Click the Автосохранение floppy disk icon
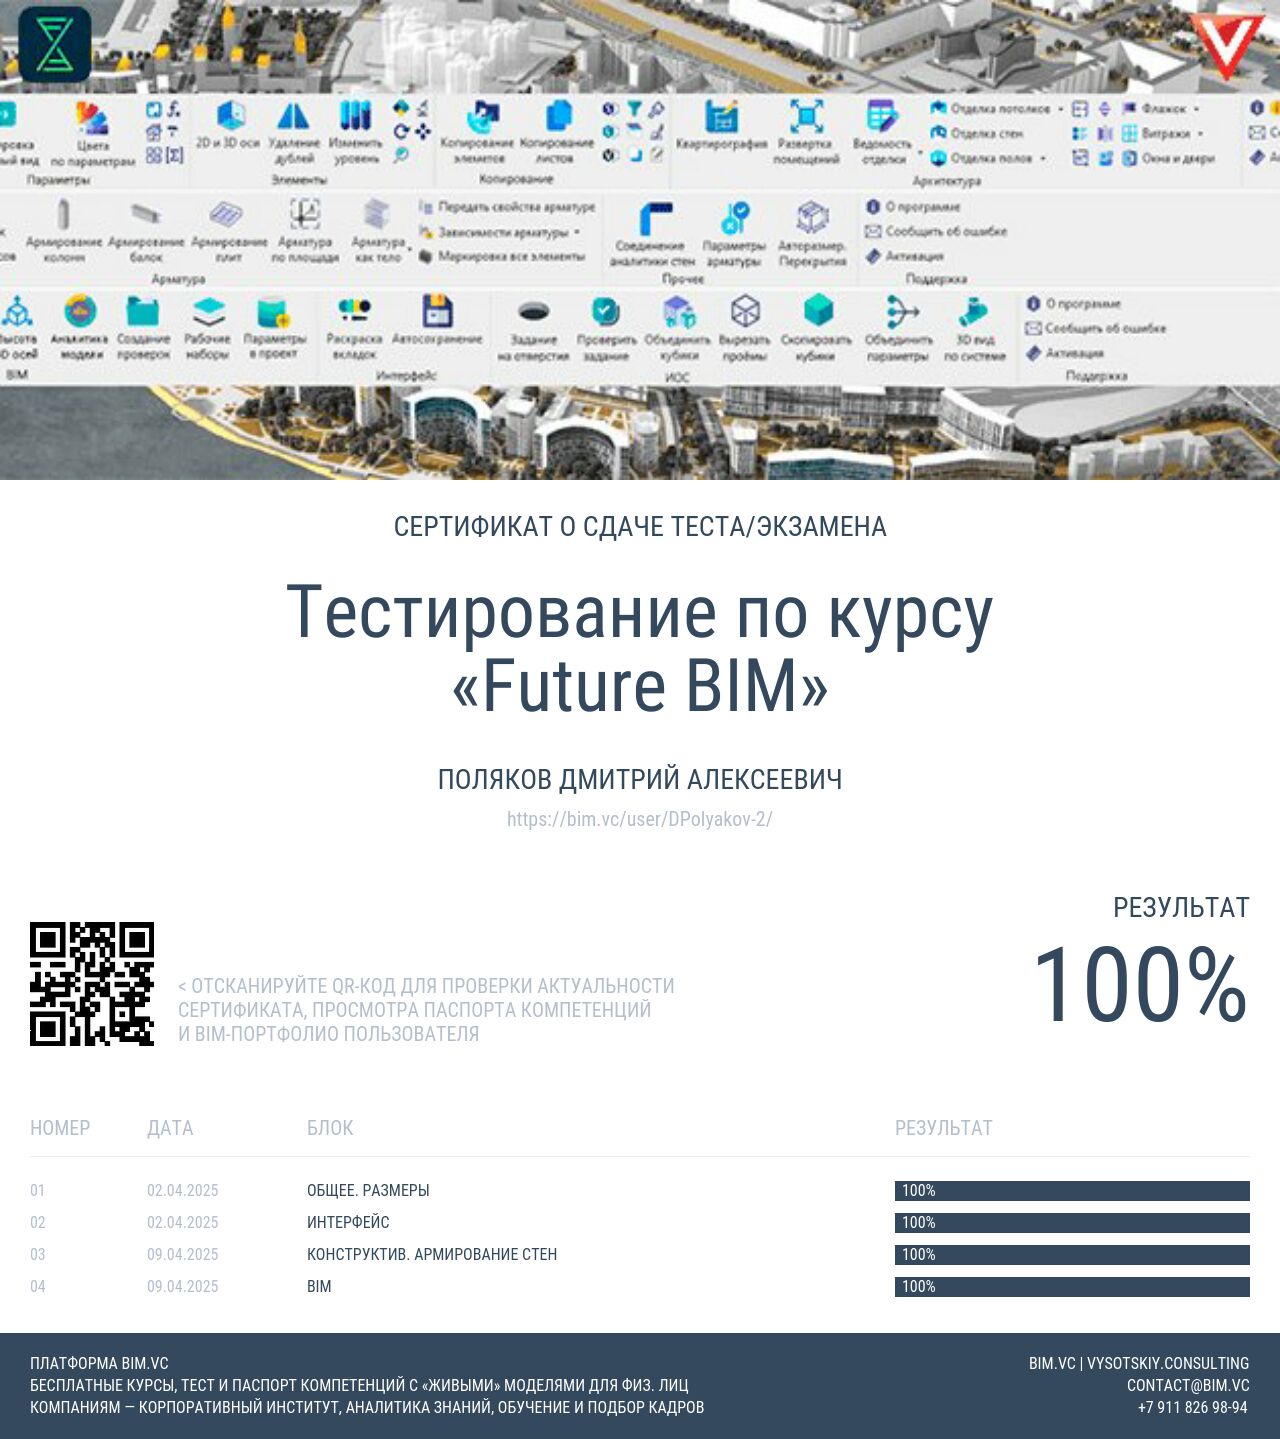This screenshot has width=1280, height=1439. pyautogui.click(x=437, y=311)
